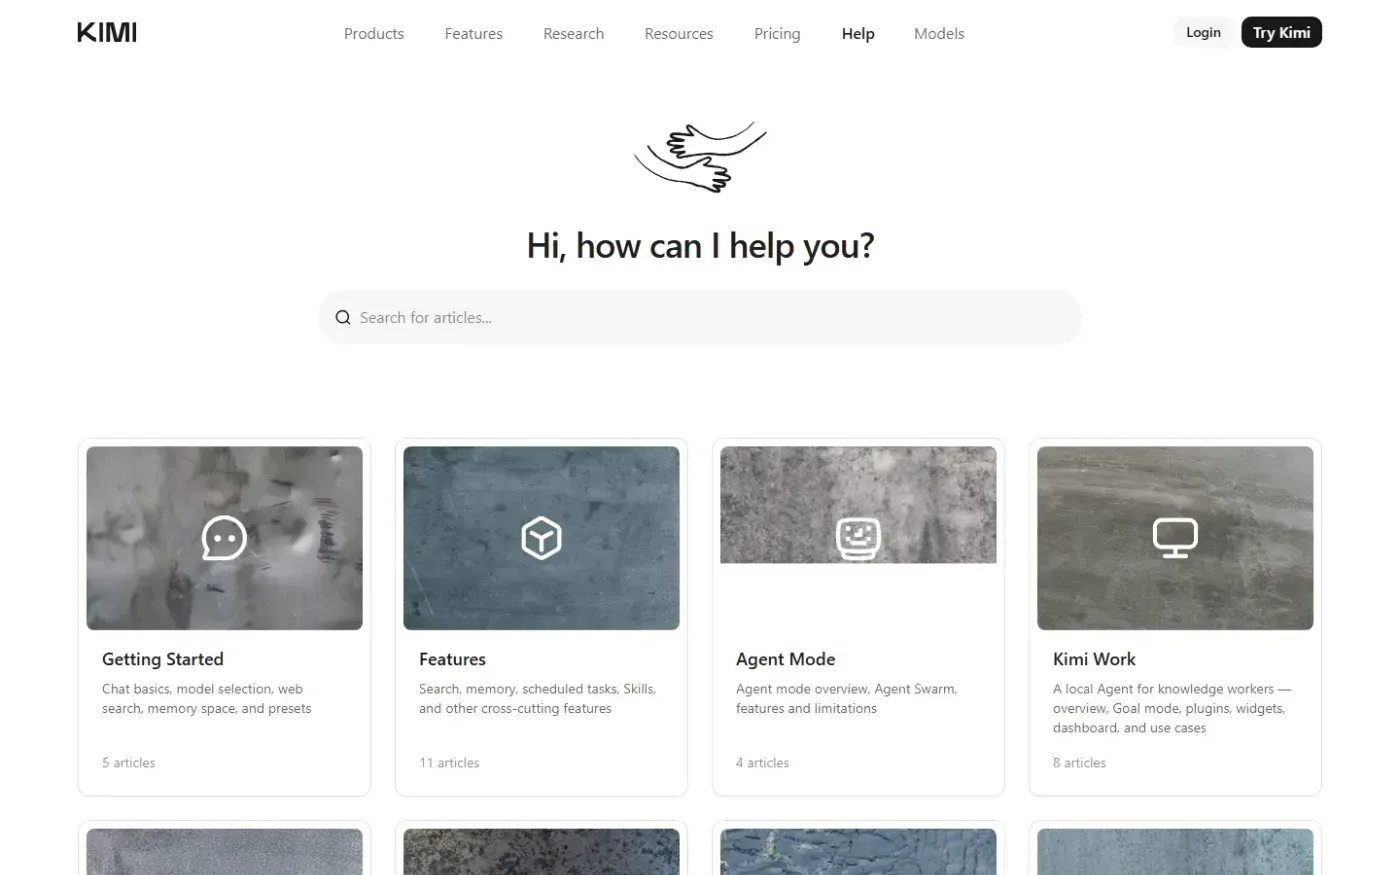Click the hugging hands illustration
This screenshot has height=875, width=1400.
pos(700,157)
